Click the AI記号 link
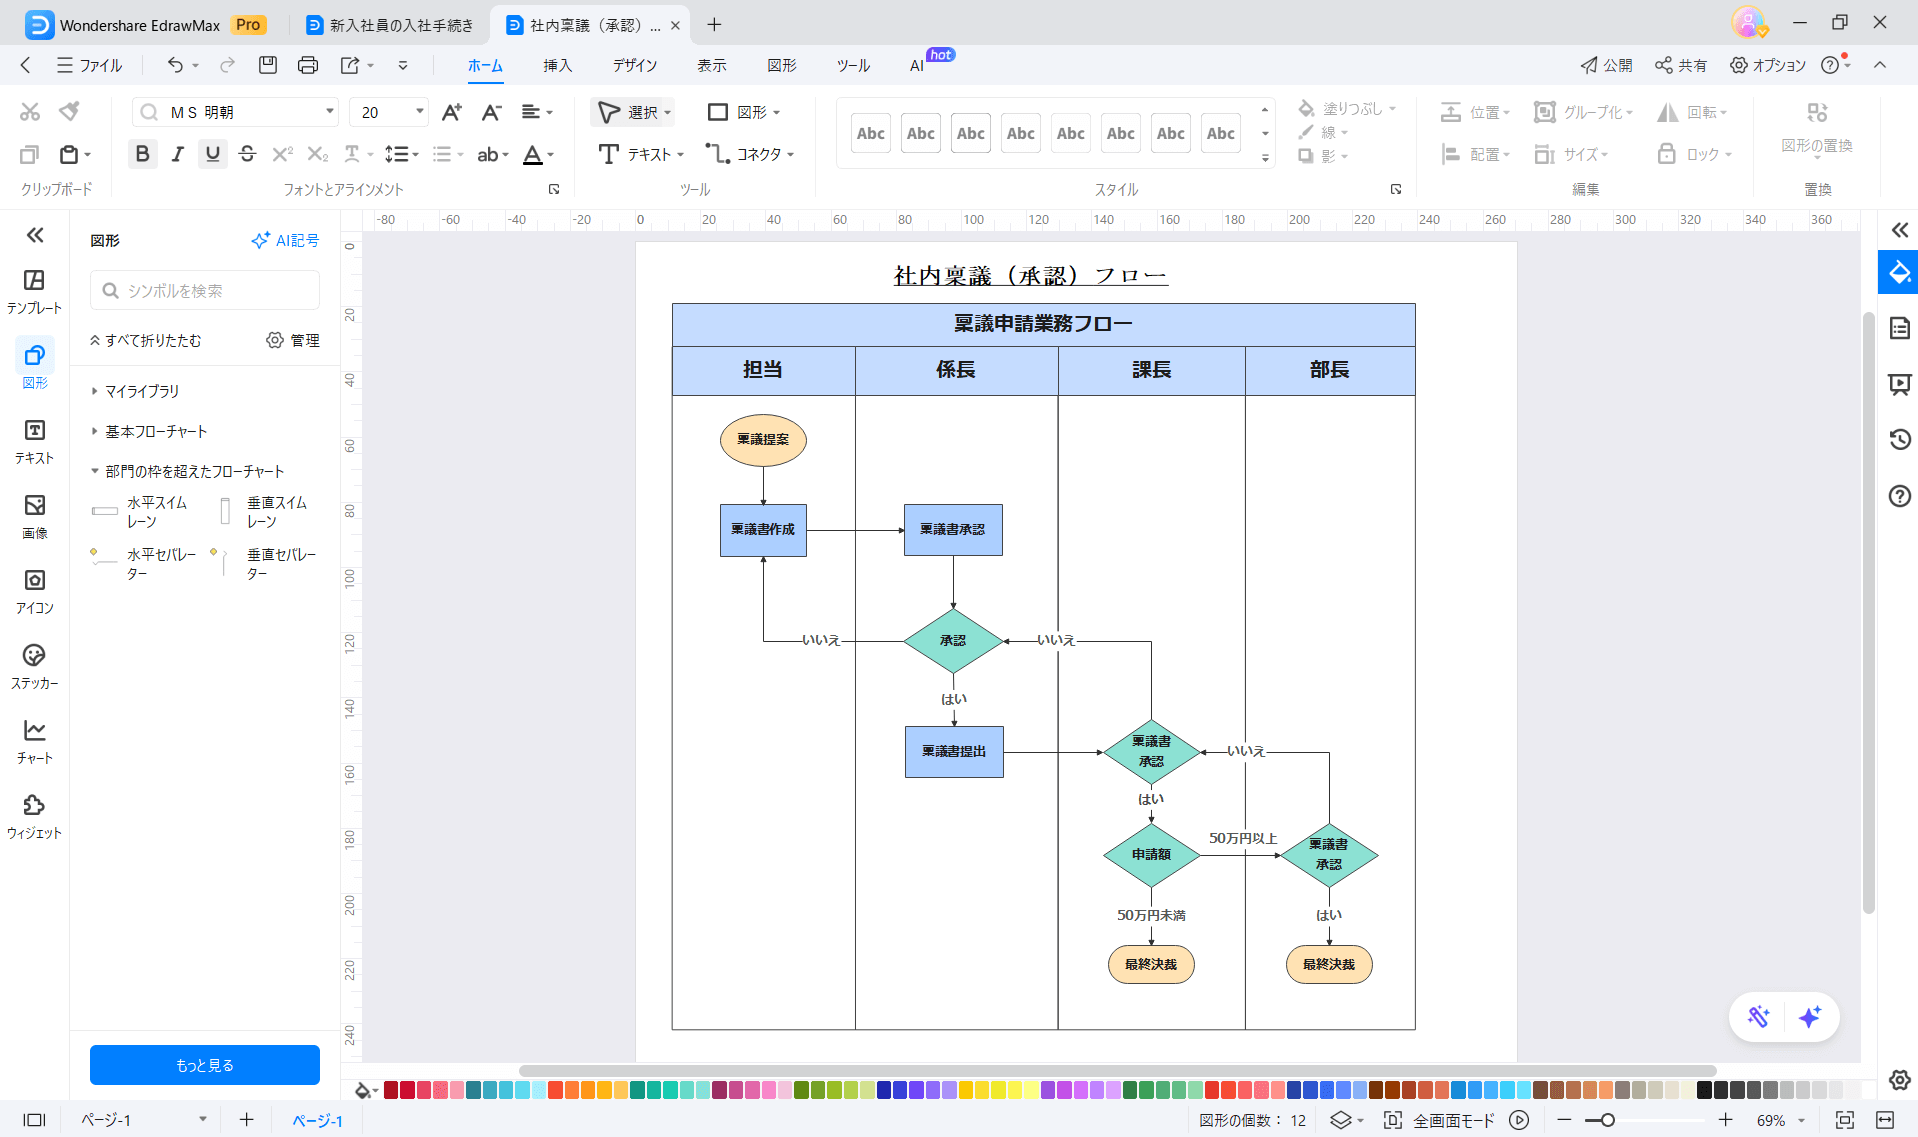 point(285,240)
